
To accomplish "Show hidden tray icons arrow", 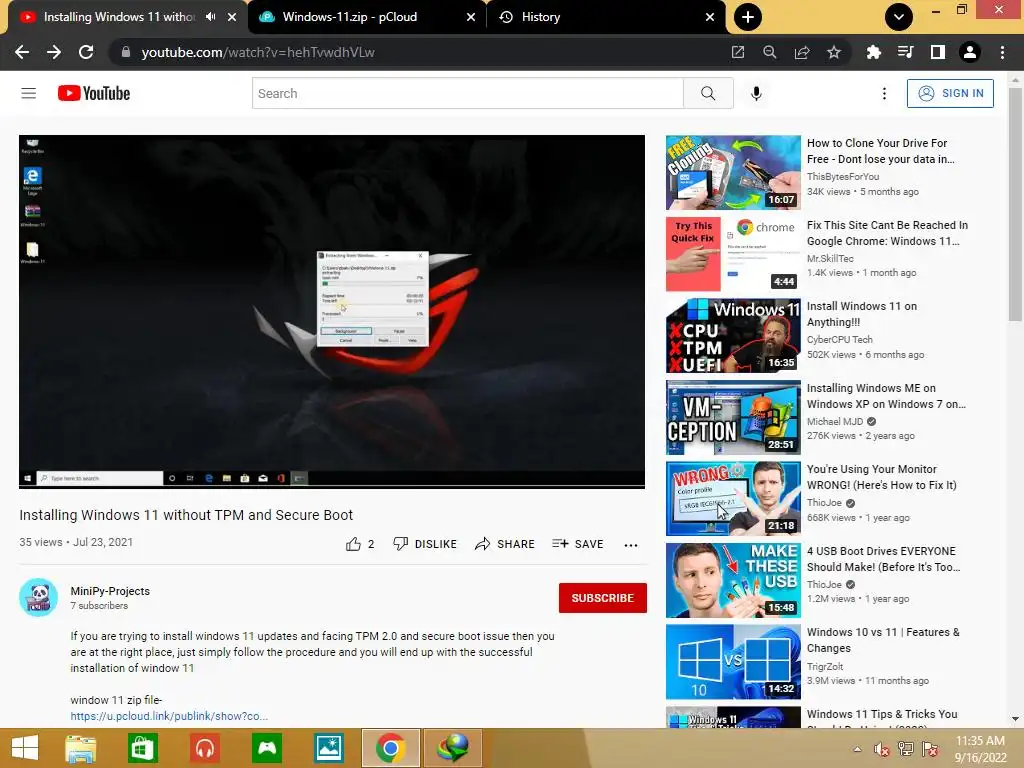I will click(857, 748).
